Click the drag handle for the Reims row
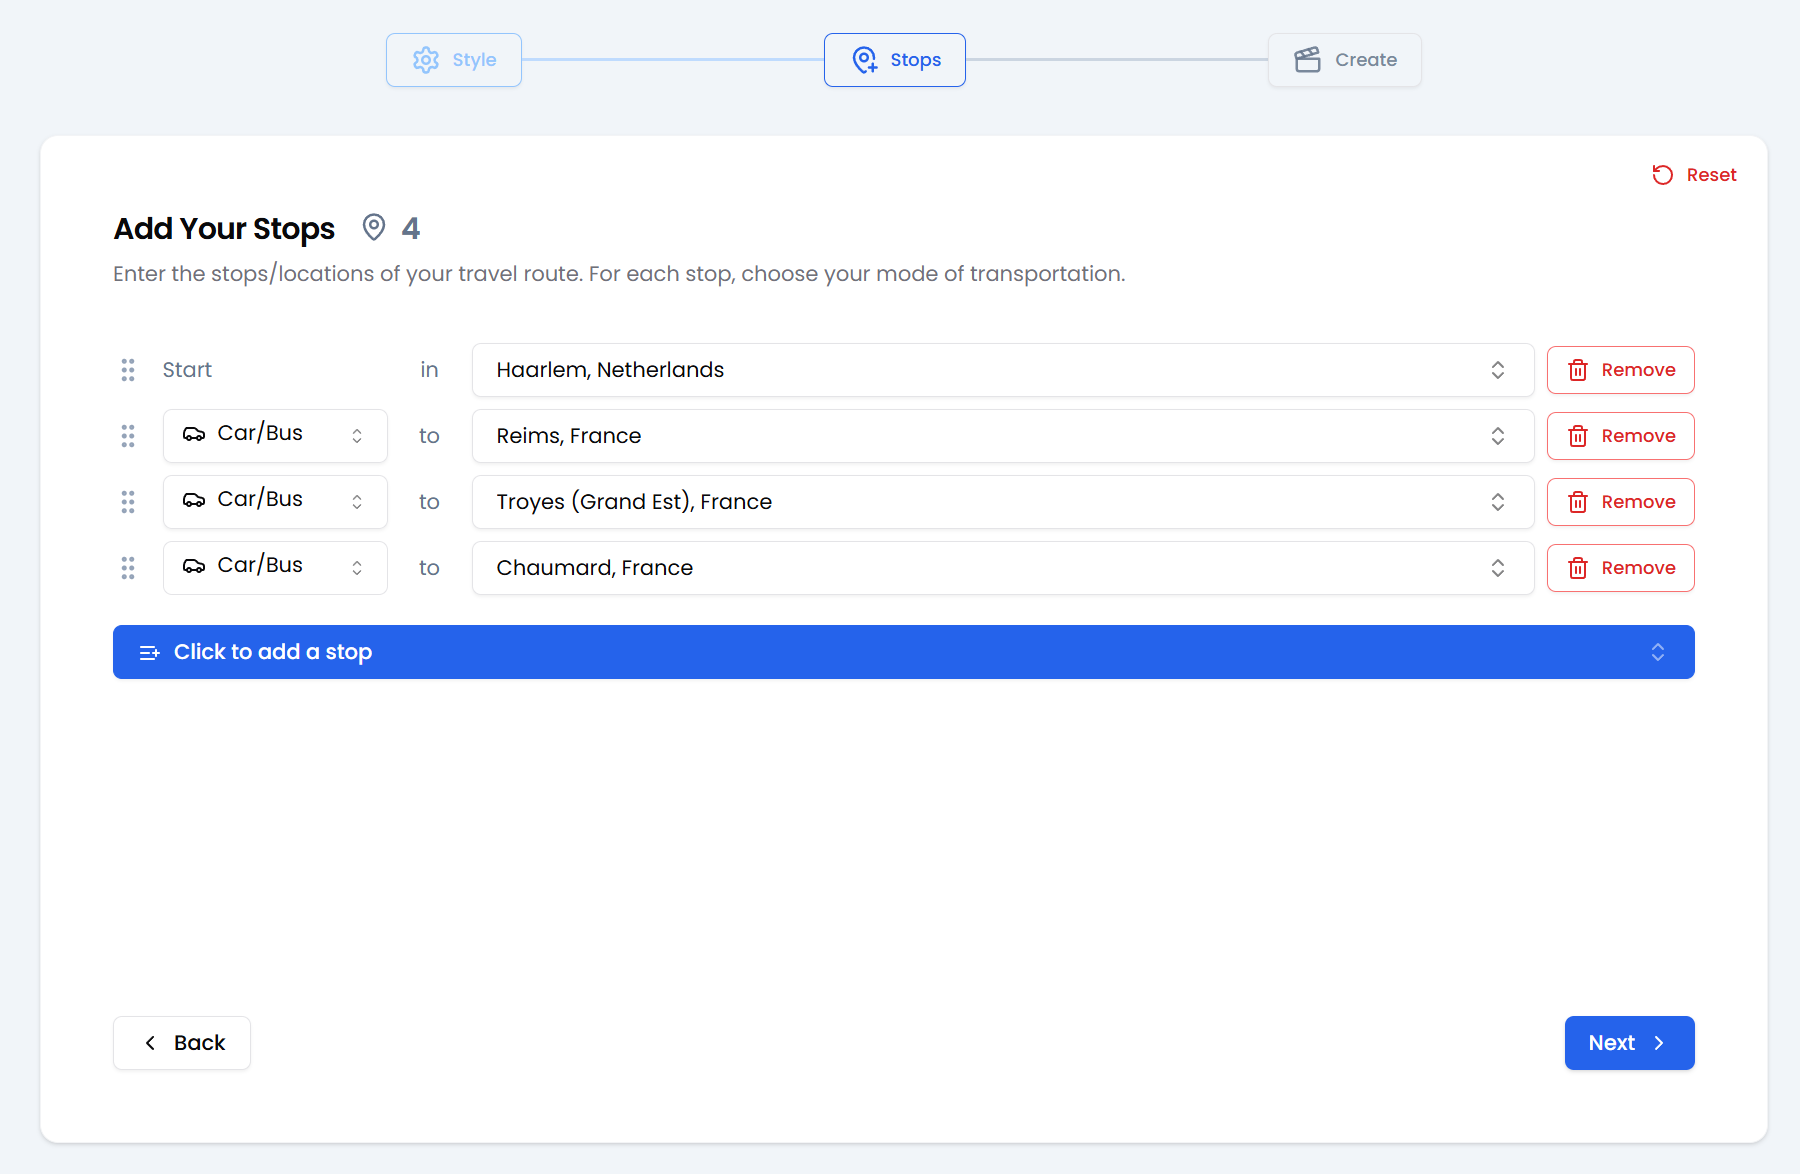Viewport: 1800px width, 1174px height. [128, 436]
